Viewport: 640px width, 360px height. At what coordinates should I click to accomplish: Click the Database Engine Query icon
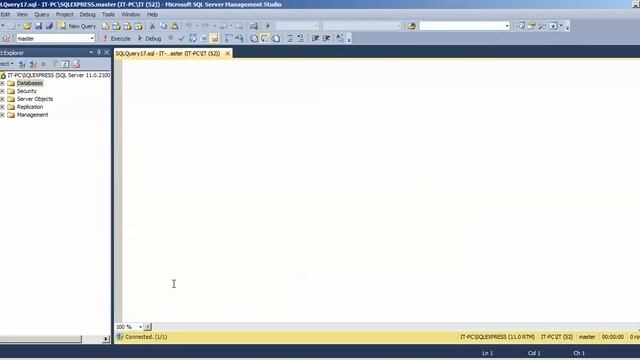coord(106,26)
